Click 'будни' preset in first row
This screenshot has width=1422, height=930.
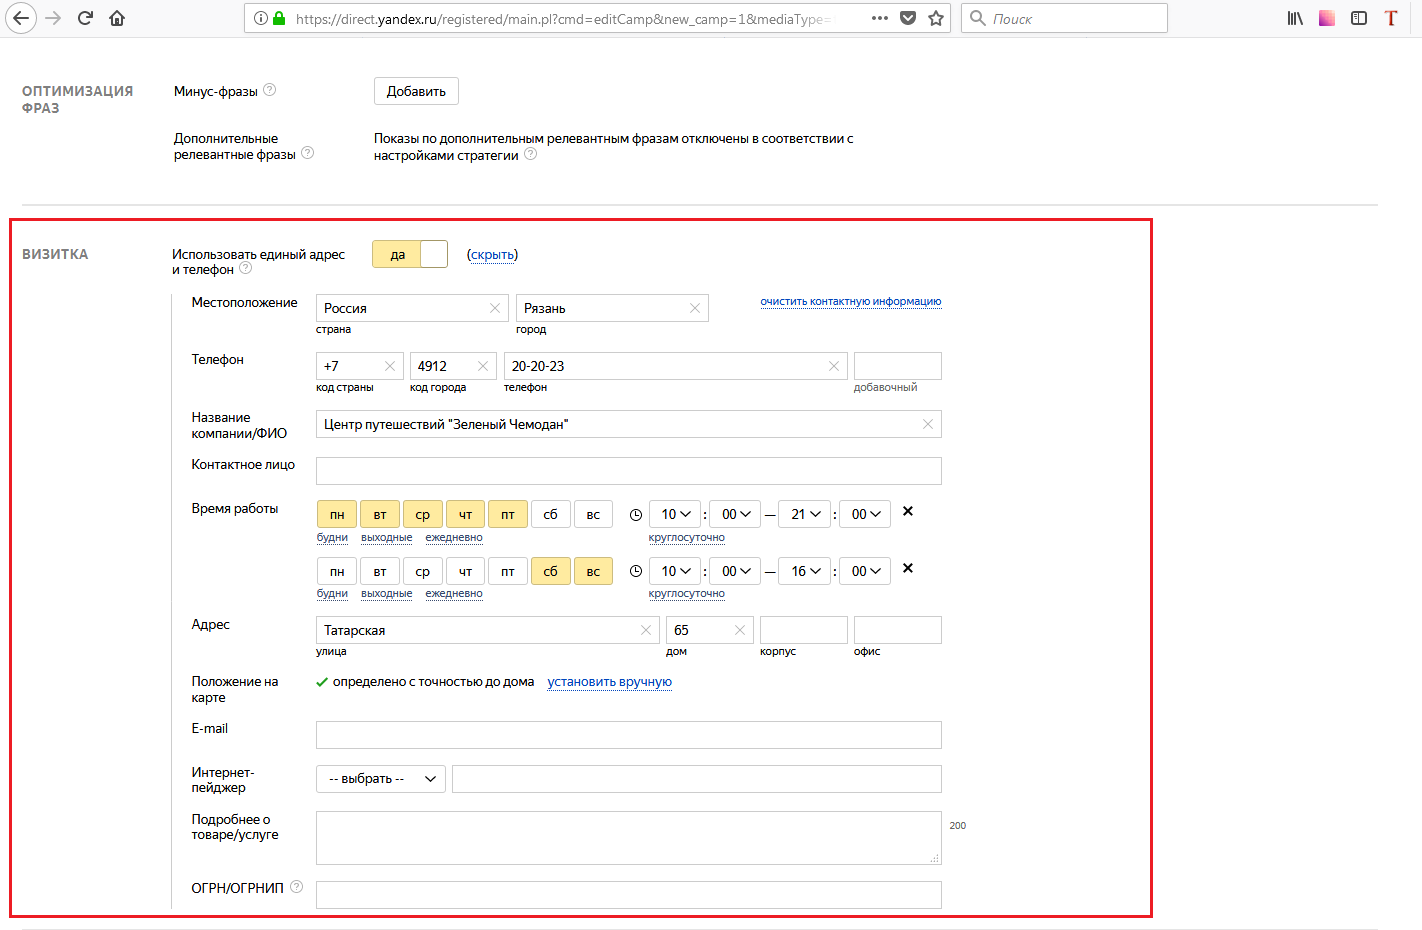click(332, 537)
